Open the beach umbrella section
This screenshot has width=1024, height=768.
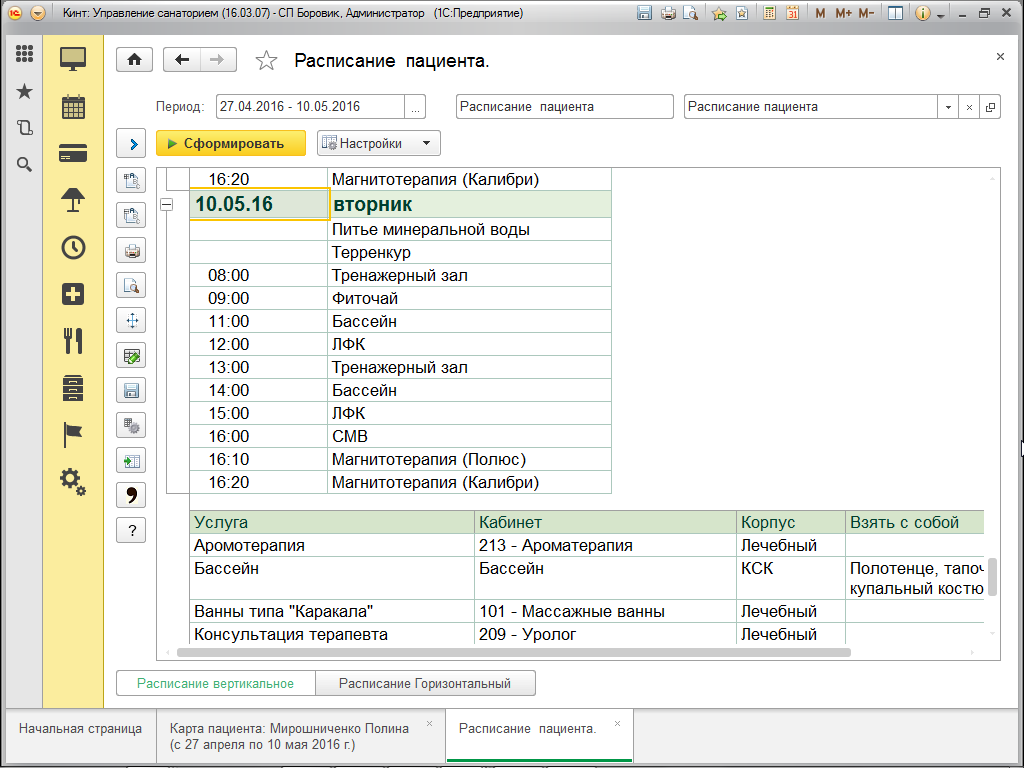(x=73, y=200)
